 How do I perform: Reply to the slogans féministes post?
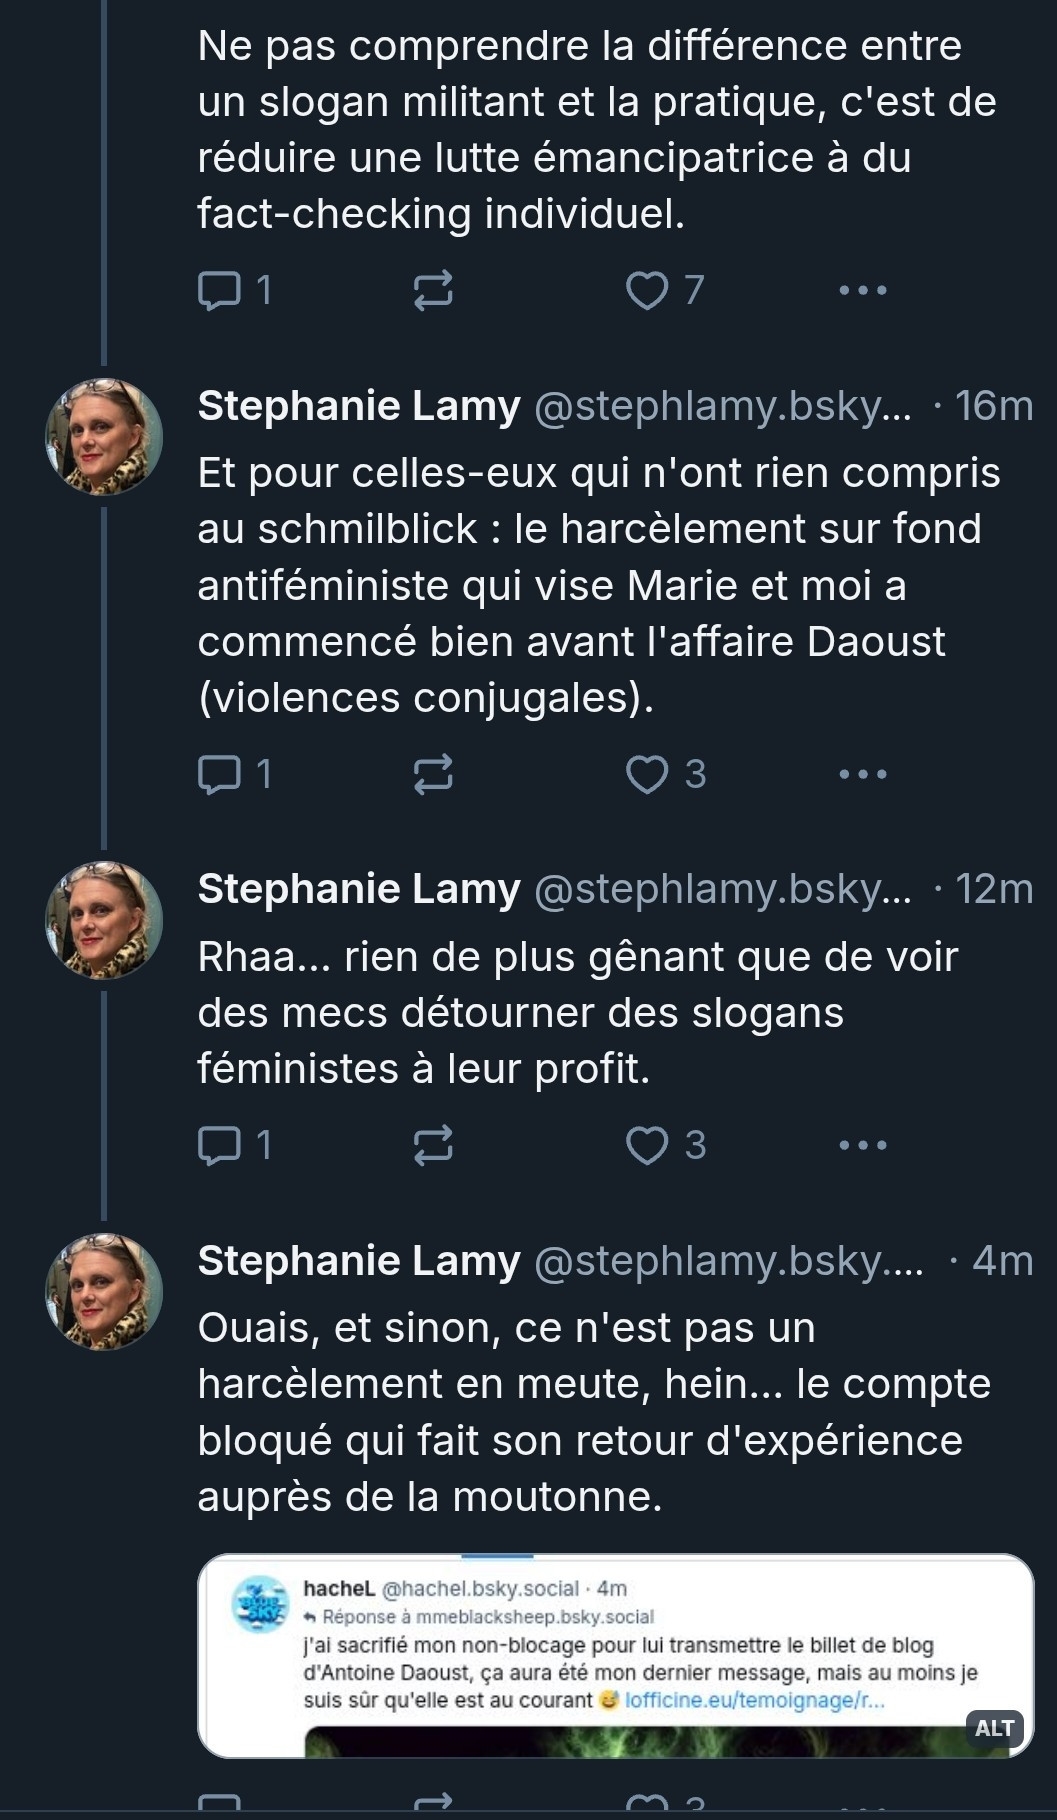click(220, 1145)
